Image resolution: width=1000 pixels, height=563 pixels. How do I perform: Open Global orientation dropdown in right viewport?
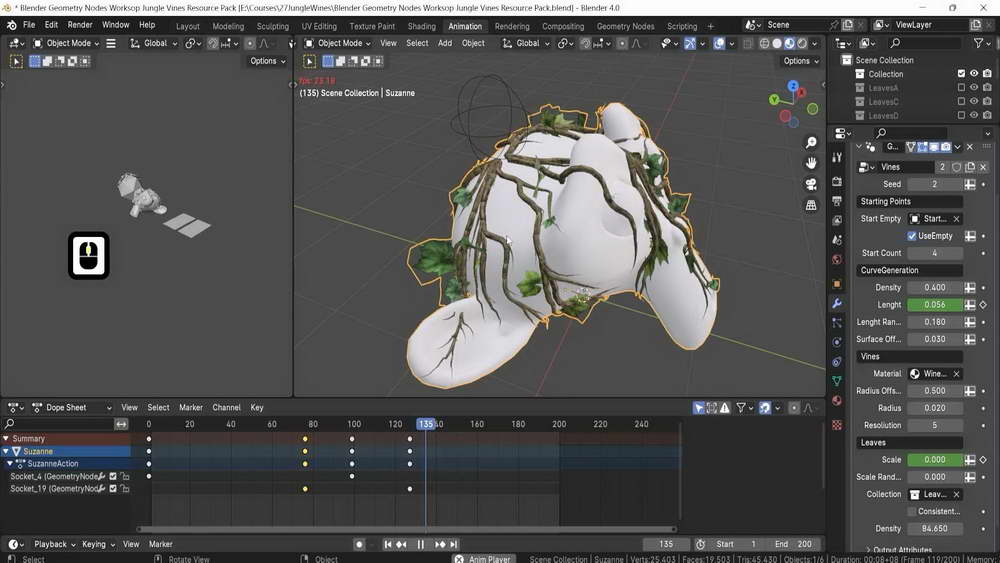tap(526, 43)
